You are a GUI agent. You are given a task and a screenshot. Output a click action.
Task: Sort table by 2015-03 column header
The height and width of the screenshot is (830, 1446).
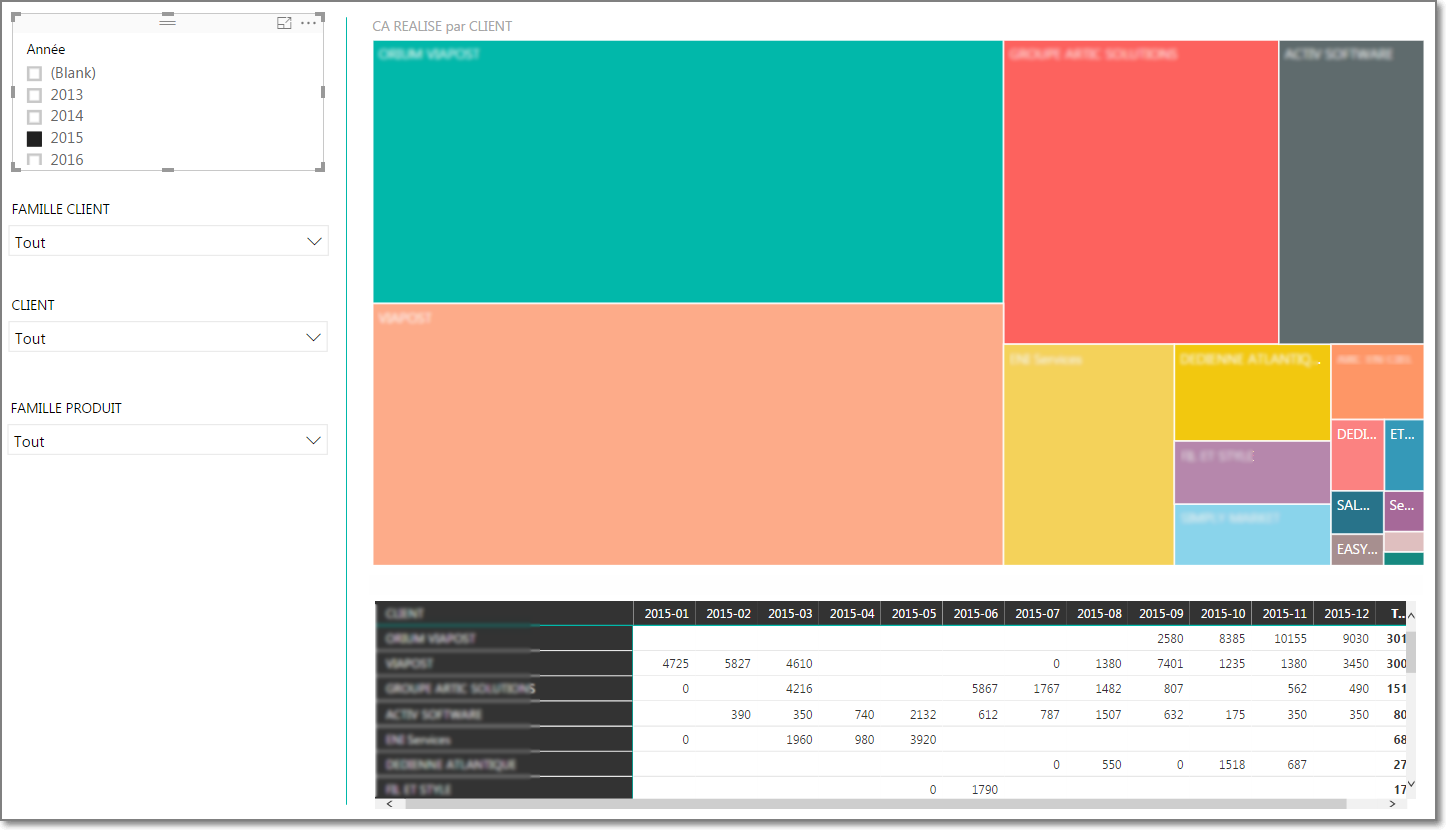[x=790, y=613]
